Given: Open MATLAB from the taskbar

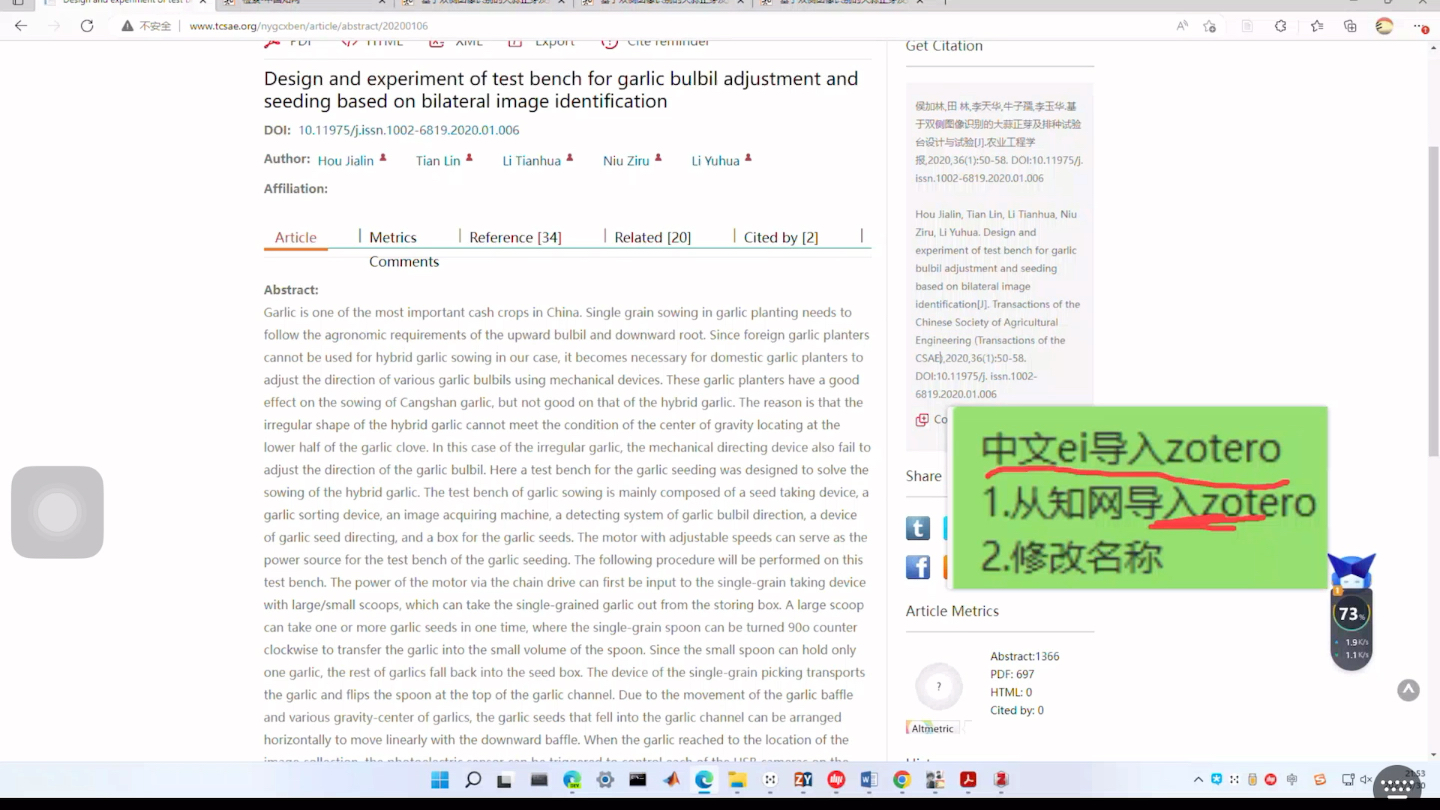Looking at the screenshot, I should point(671,780).
